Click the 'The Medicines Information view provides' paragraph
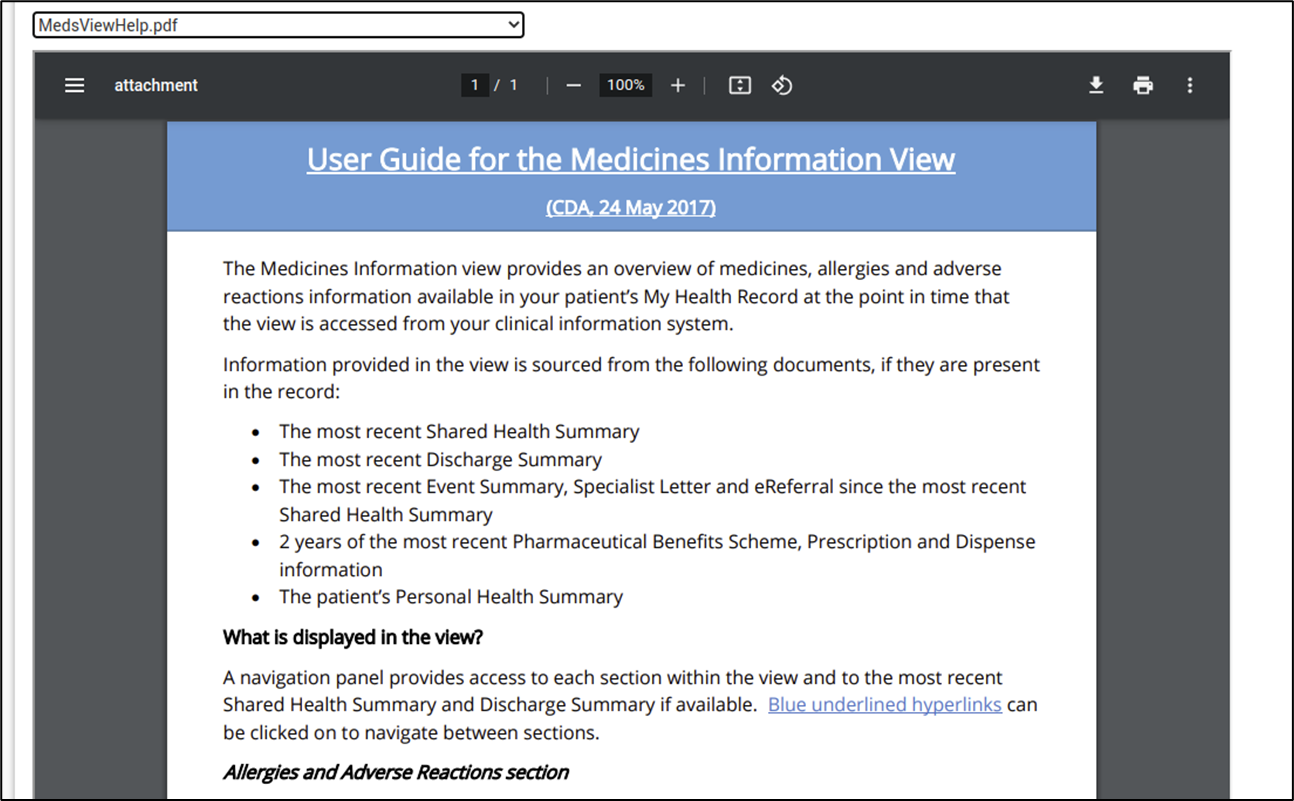The width and height of the screenshot is (1294, 801). 616,296
